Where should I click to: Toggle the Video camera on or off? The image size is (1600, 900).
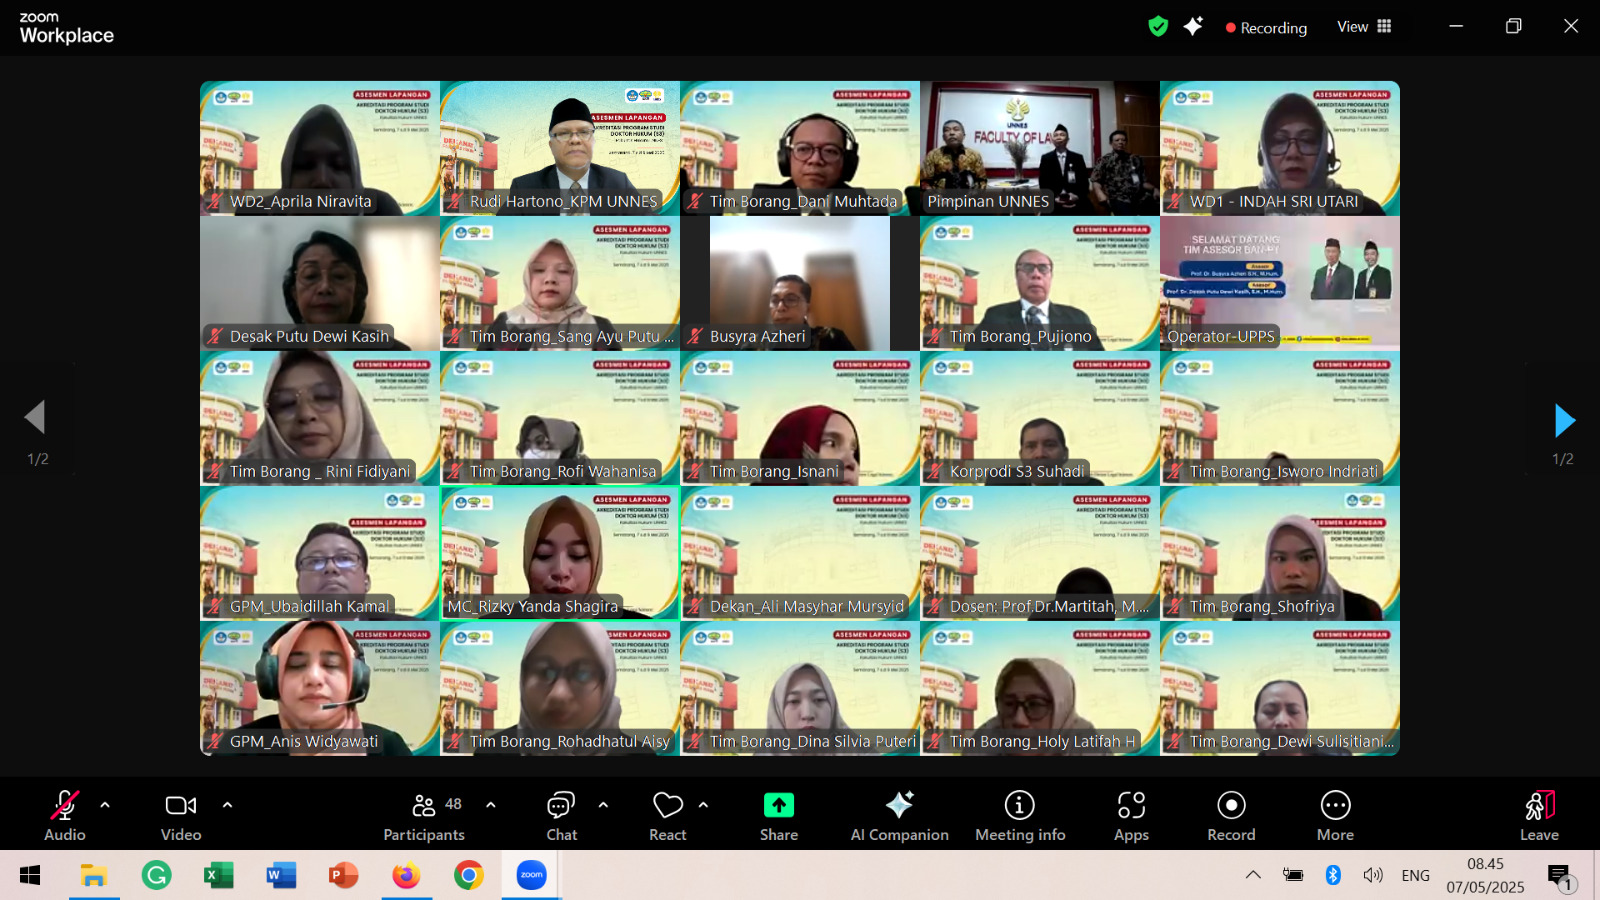181,815
